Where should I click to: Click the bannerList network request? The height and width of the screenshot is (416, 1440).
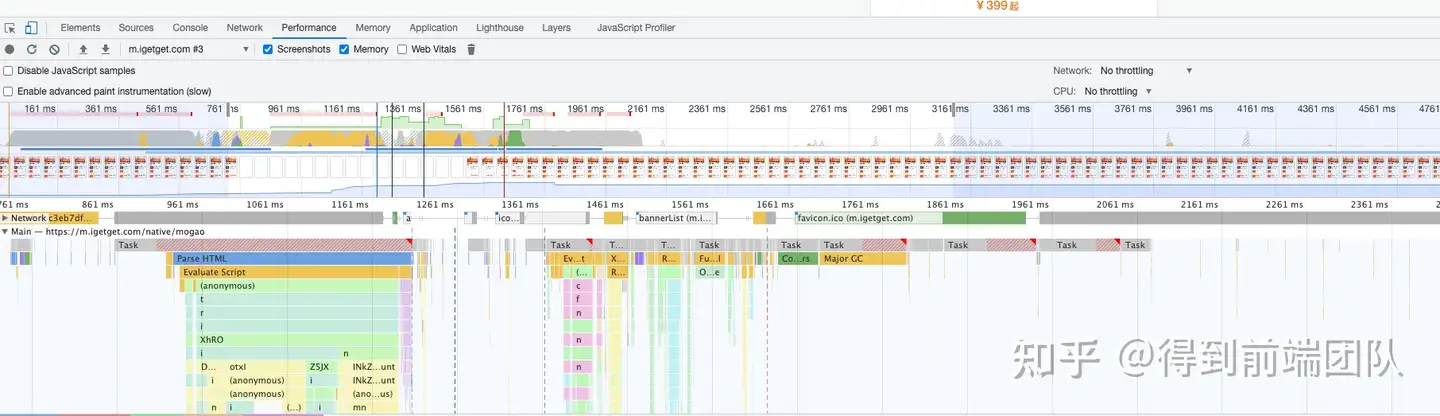pos(676,218)
